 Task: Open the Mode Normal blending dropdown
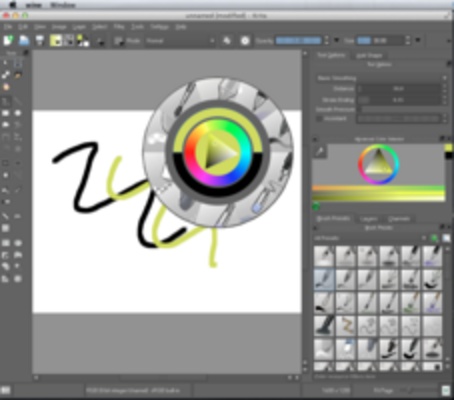[180, 41]
